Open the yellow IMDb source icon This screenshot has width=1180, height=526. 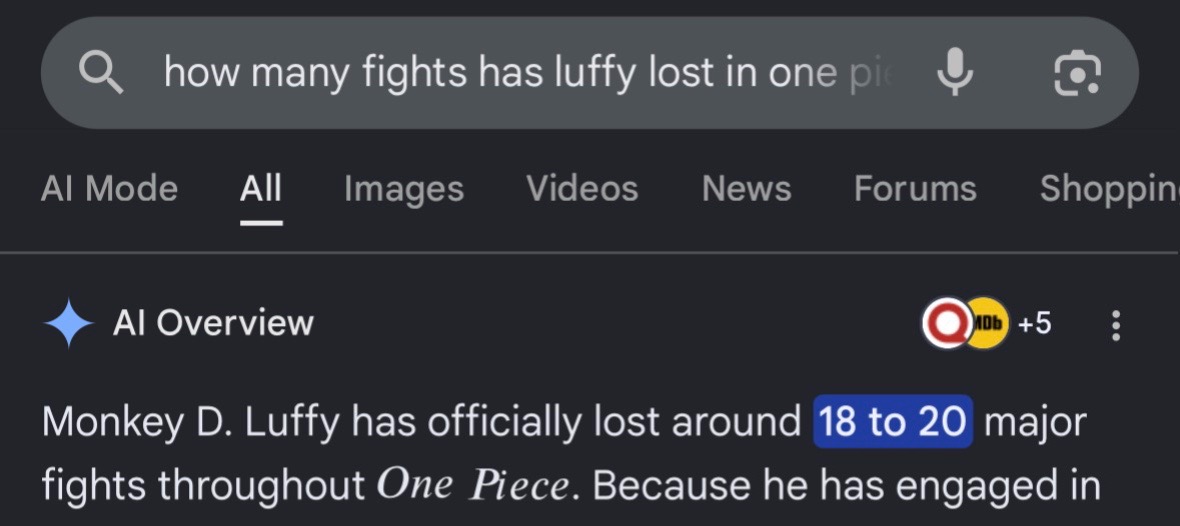coord(989,324)
